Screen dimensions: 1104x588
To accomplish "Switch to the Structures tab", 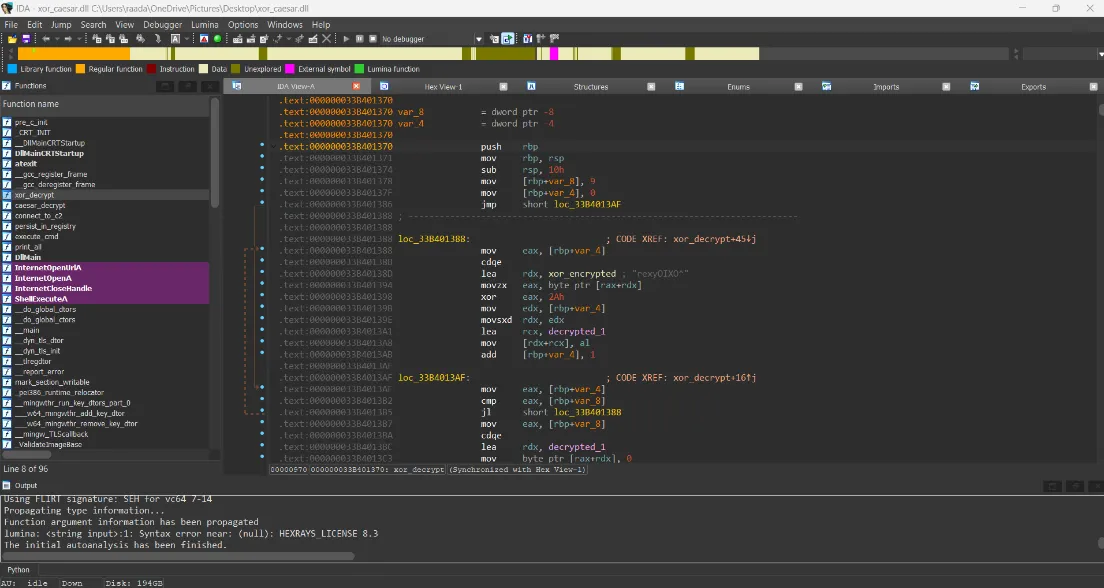I will [591, 87].
